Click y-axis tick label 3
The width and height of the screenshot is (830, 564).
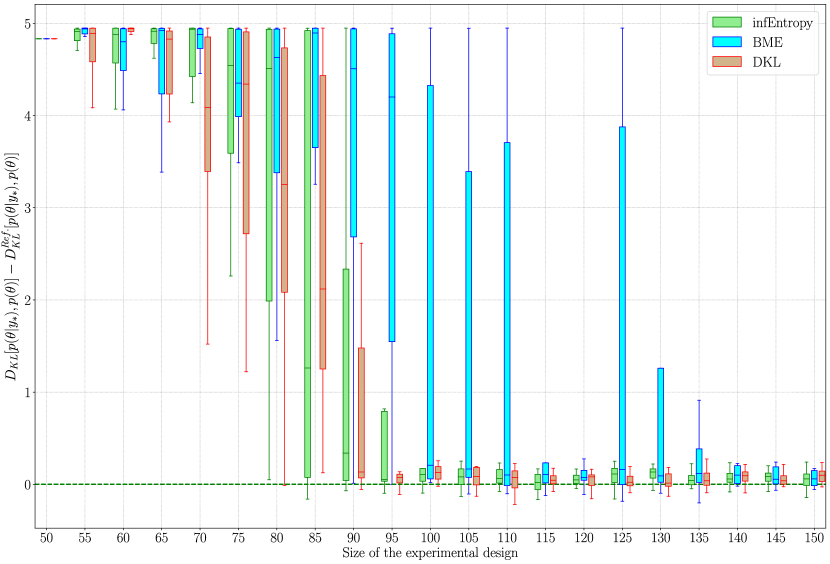pyautogui.click(x=27, y=208)
